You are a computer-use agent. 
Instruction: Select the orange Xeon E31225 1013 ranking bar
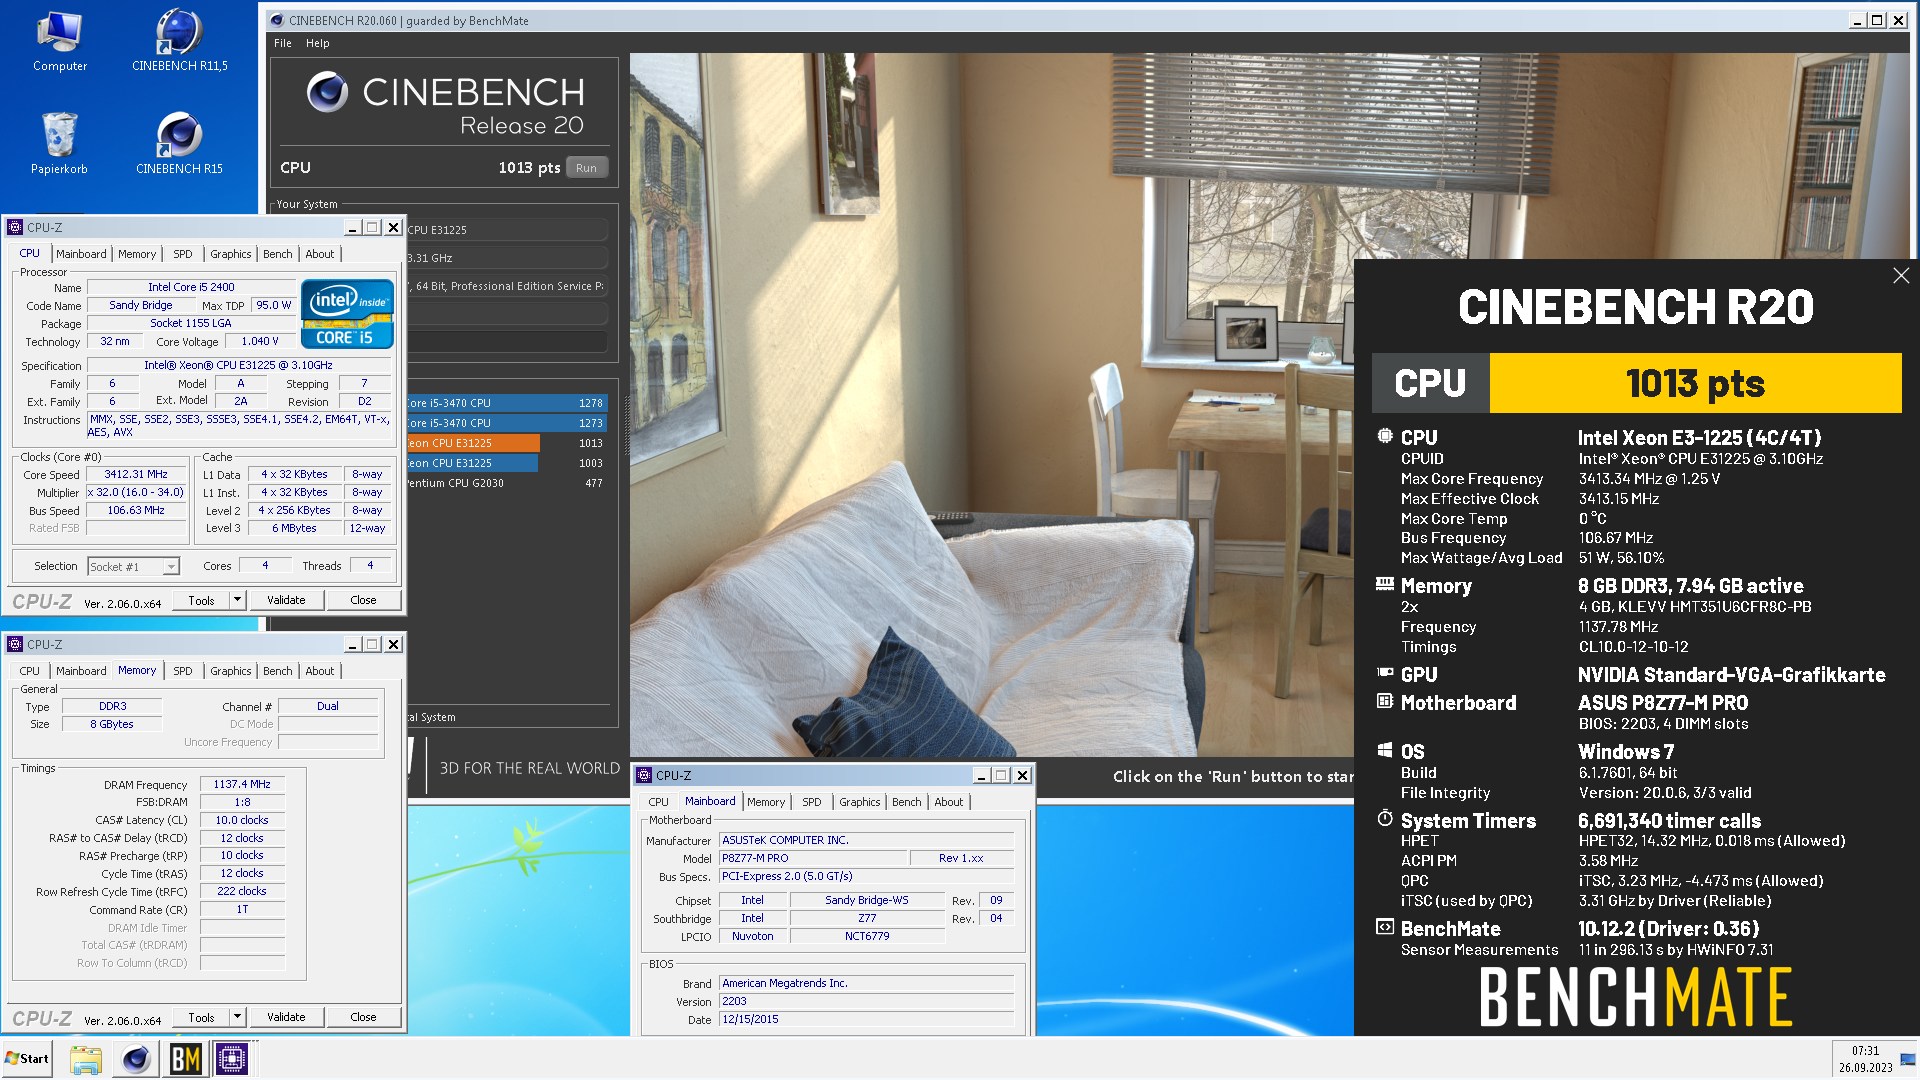[x=506, y=443]
